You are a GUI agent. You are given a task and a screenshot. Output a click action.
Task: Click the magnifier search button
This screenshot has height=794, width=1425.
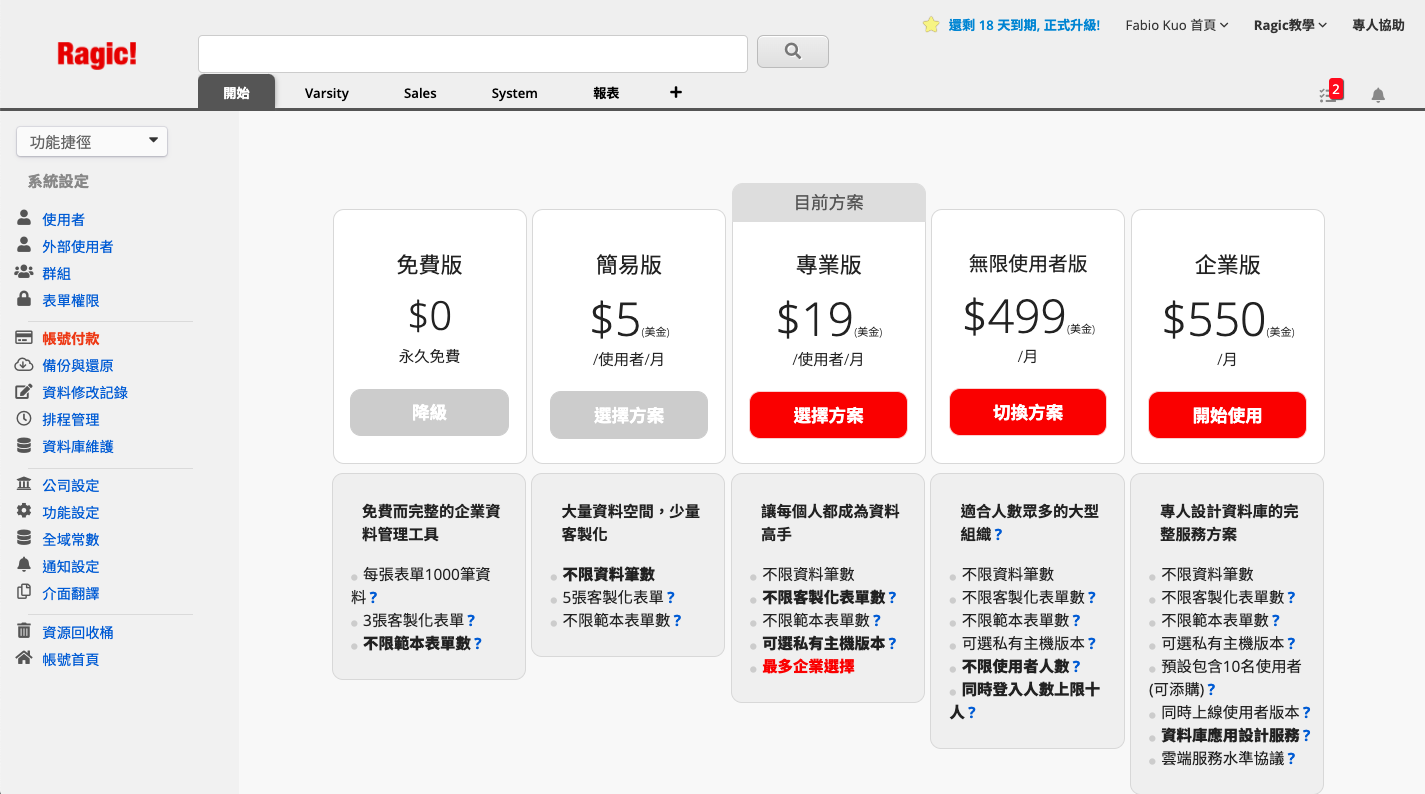click(793, 51)
